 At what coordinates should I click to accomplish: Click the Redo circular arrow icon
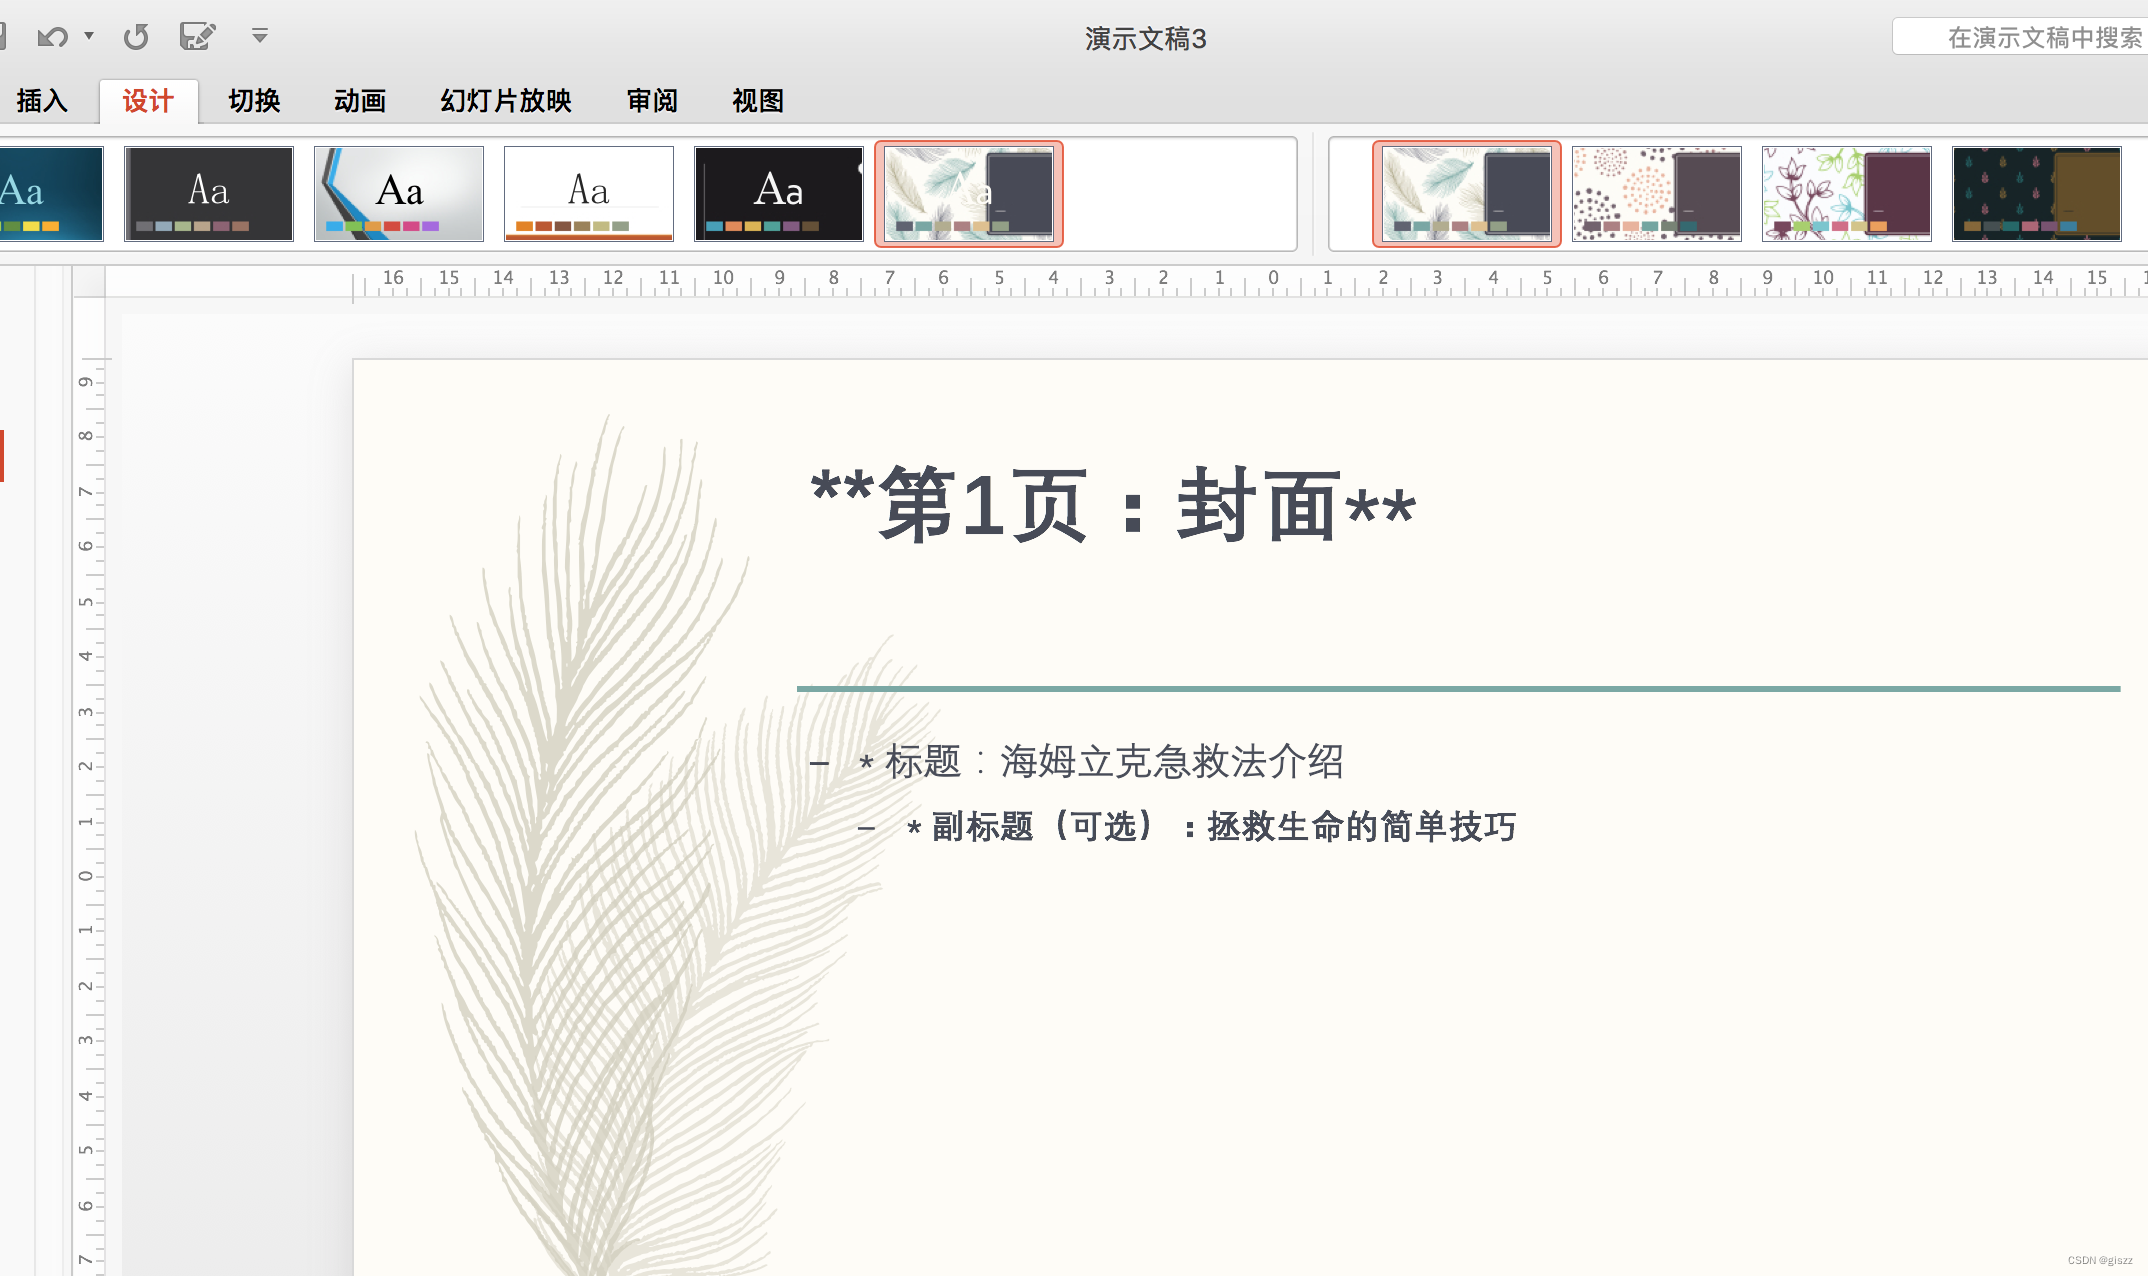(136, 37)
